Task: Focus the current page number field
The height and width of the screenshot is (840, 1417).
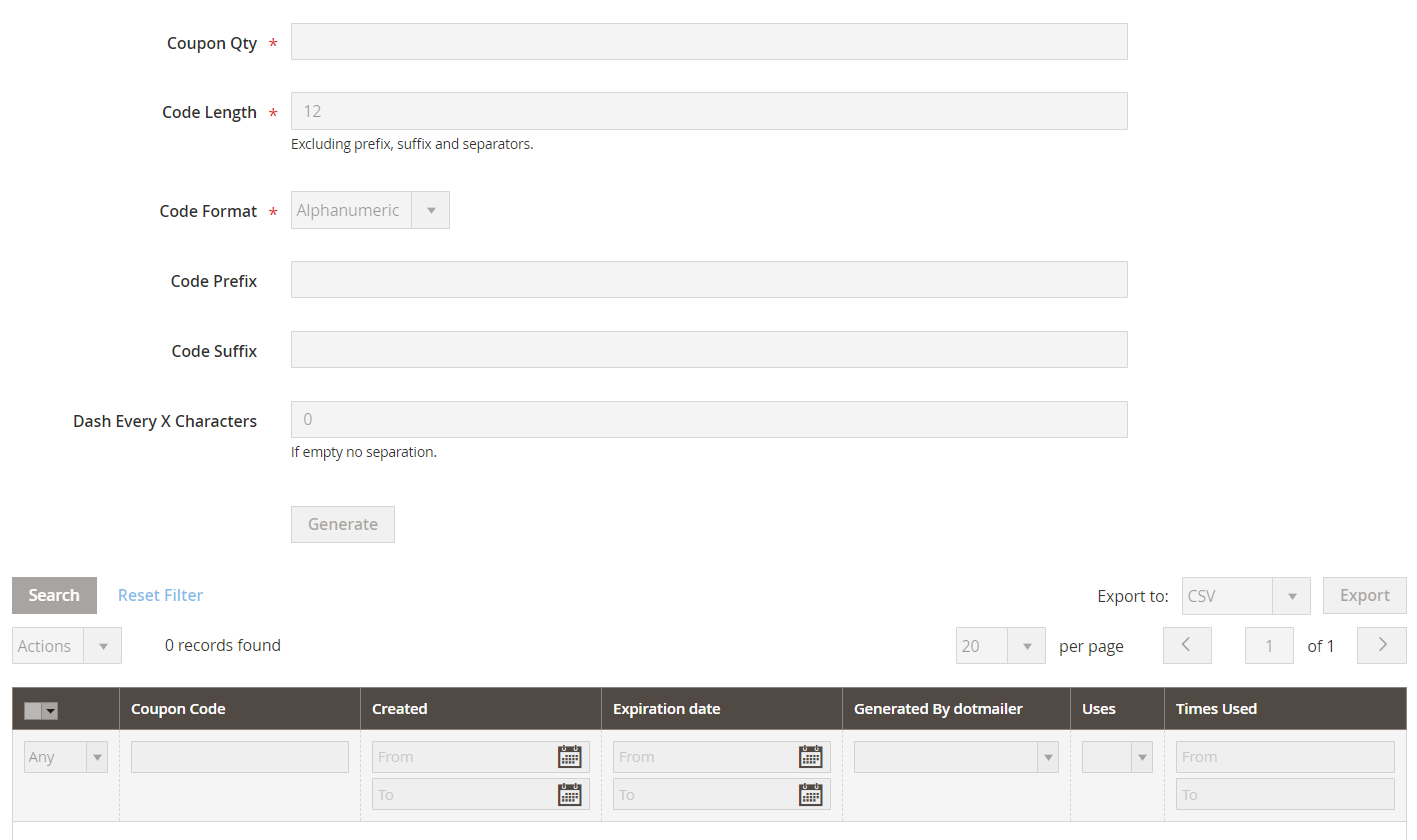Action: pos(1269,646)
